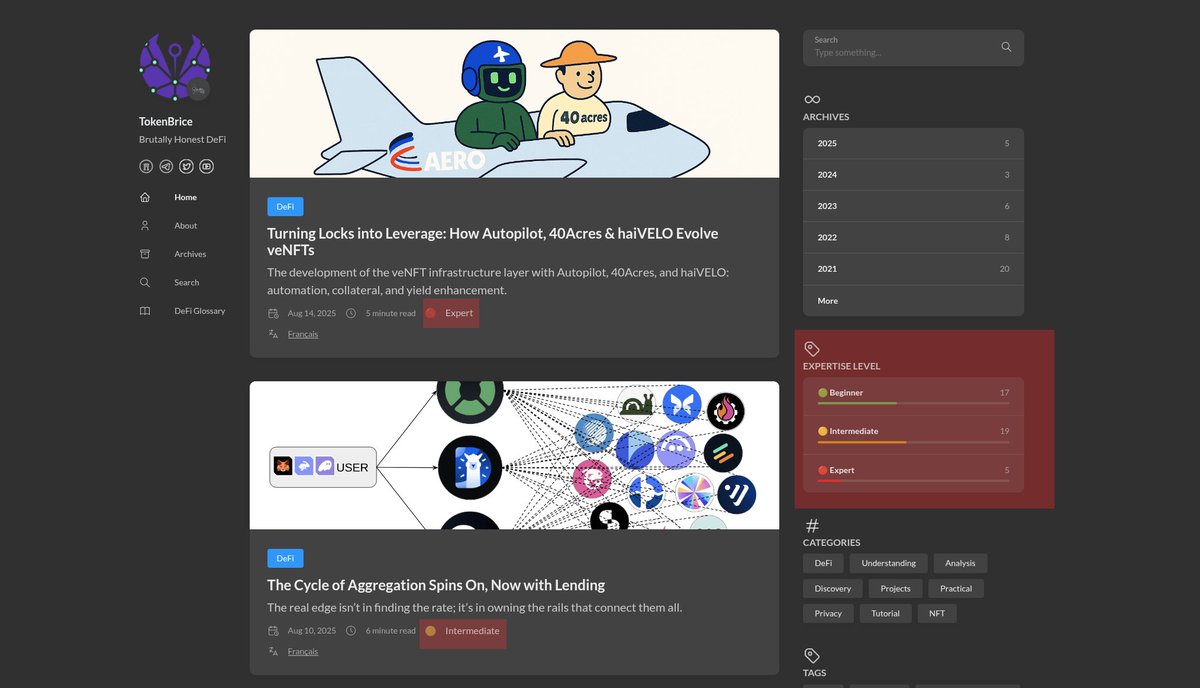Viewport: 1200px width, 688px height.
Task: Filter by Beginner expertise level
Action: pos(913,396)
